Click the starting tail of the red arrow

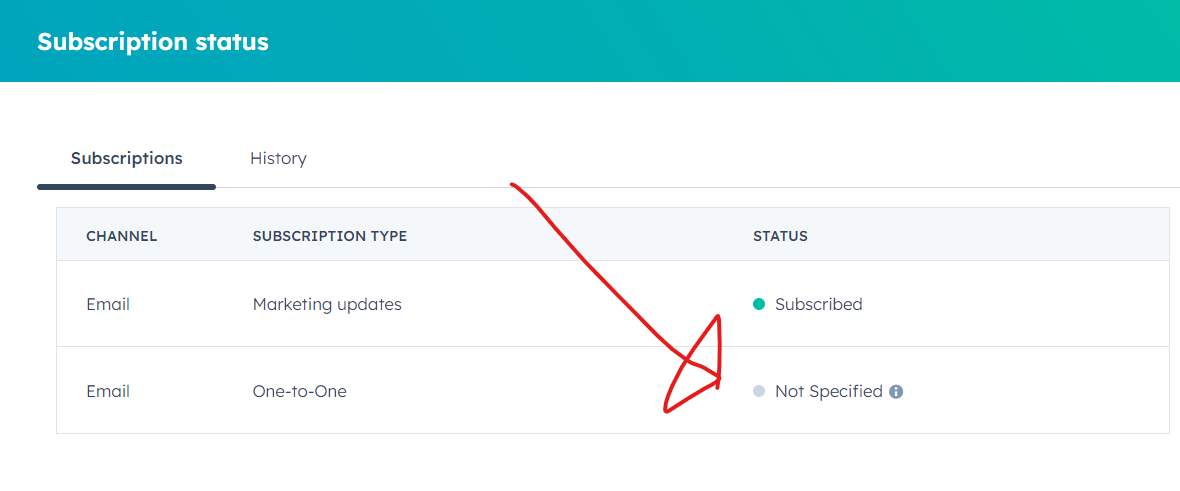(x=514, y=185)
